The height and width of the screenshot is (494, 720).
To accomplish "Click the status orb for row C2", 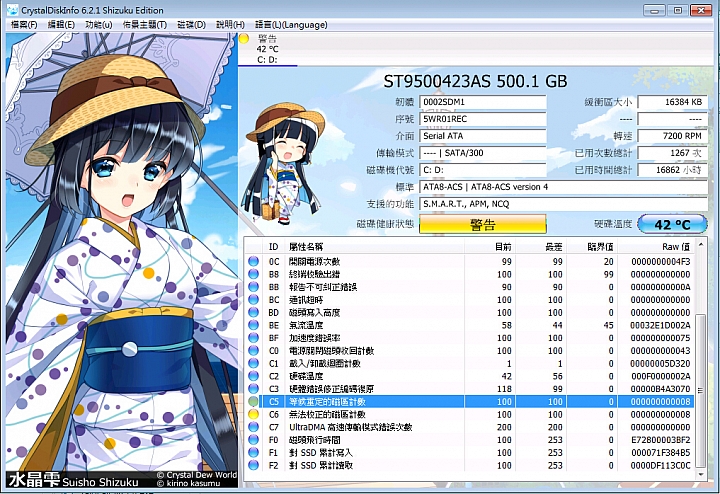I will pyautogui.click(x=253, y=376).
